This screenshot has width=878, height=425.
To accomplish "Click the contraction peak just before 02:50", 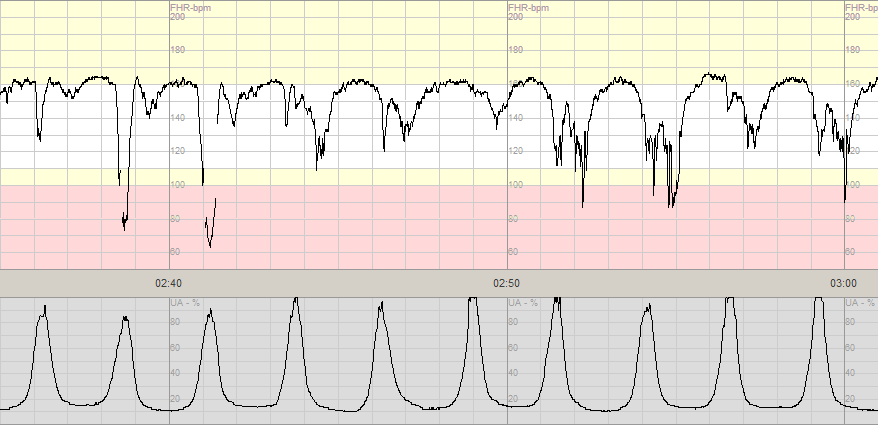I will click(x=471, y=302).
